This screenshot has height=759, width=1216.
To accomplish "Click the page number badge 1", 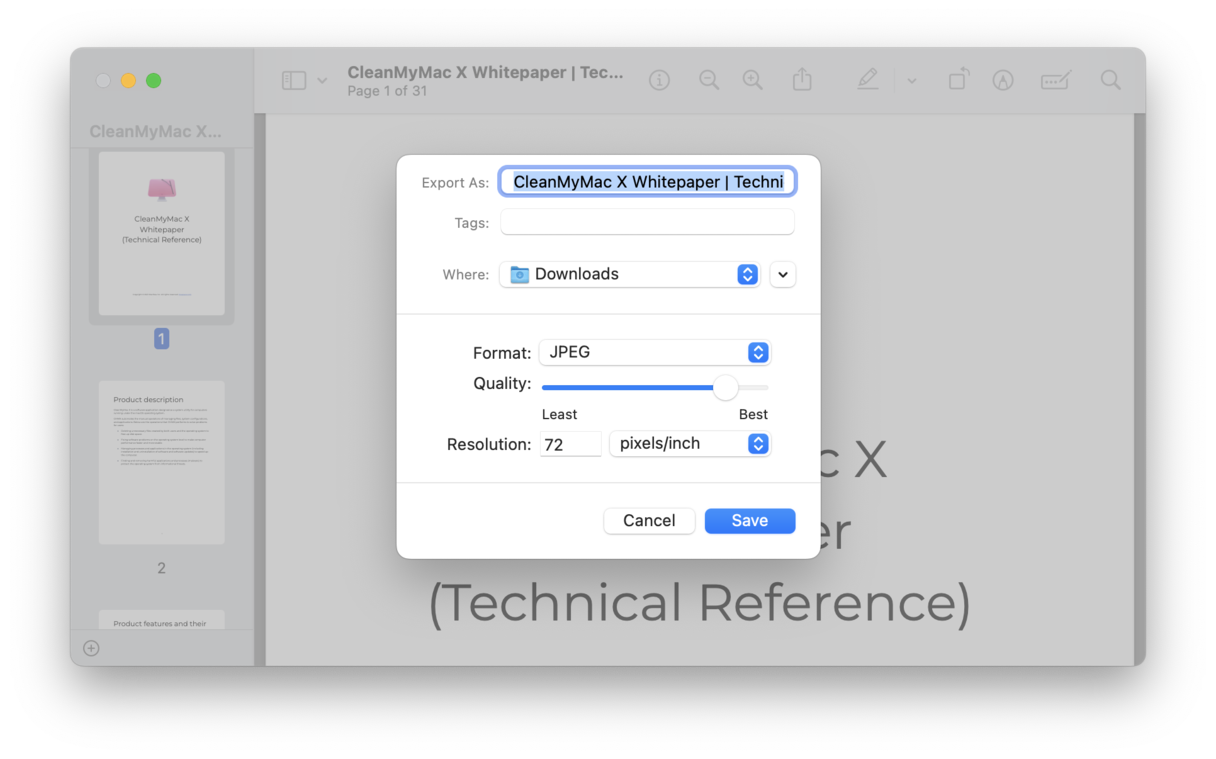I will point(161,339).
